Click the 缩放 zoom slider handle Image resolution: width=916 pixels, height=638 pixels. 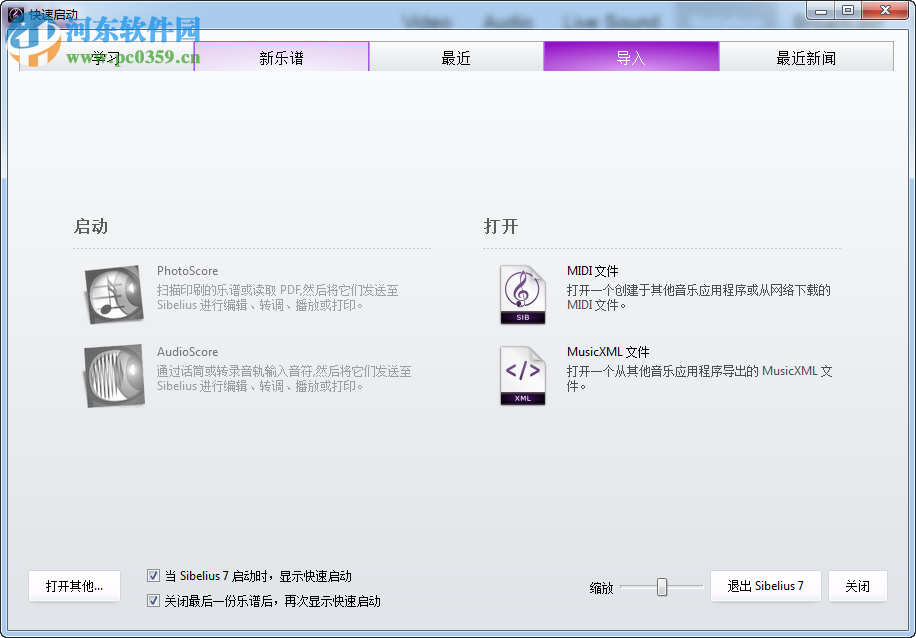[x=662, y=587]
